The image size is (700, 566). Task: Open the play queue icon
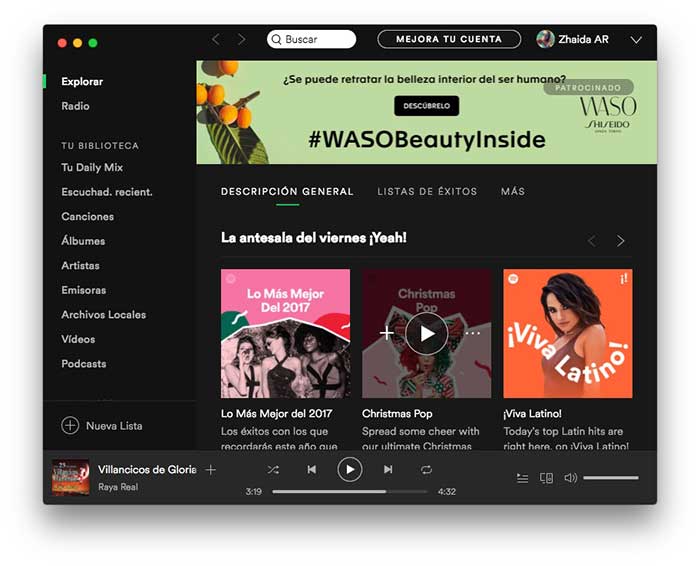[522, 478]
